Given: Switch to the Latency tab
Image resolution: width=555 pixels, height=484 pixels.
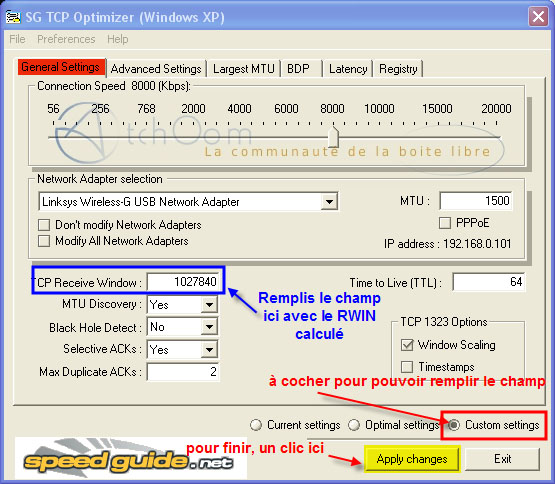Looking at the screenshot, I should point(348,69).
